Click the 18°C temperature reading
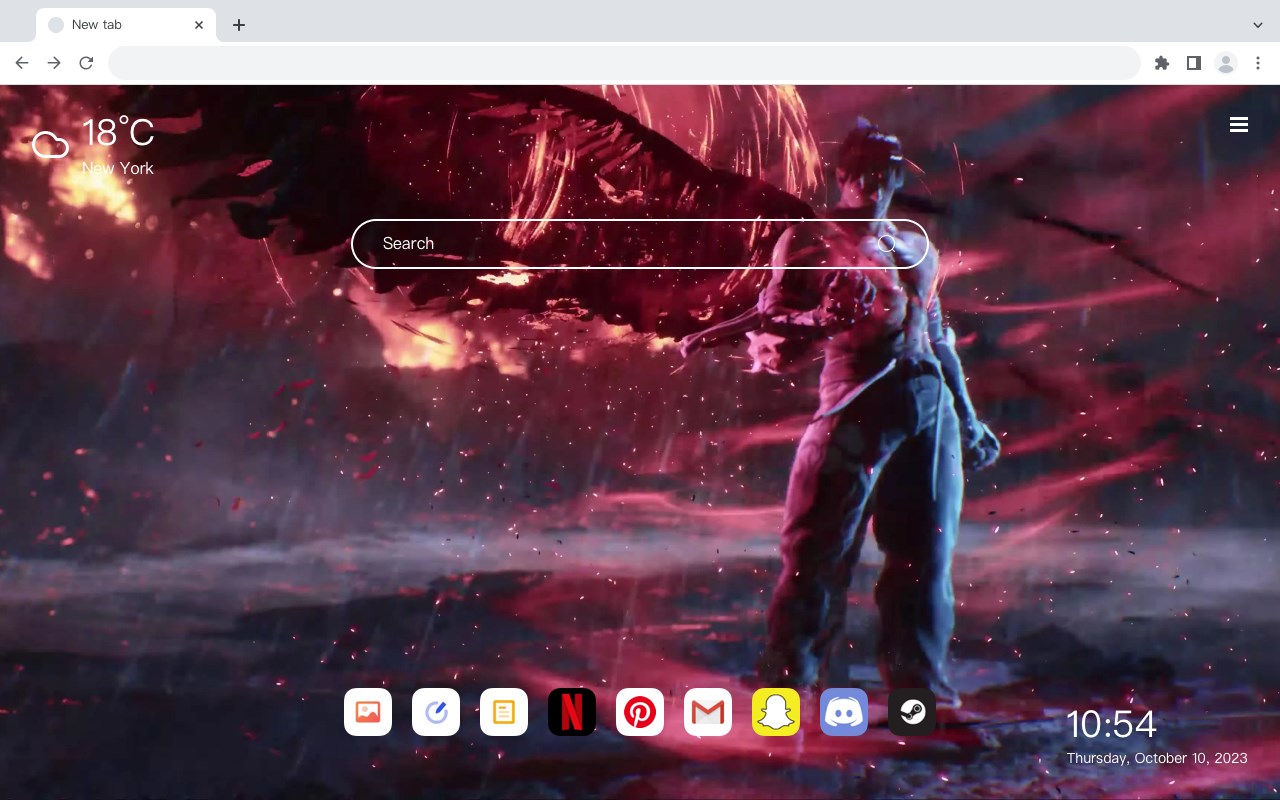Viewport: 1280px width, 800px height. [118, 133]
